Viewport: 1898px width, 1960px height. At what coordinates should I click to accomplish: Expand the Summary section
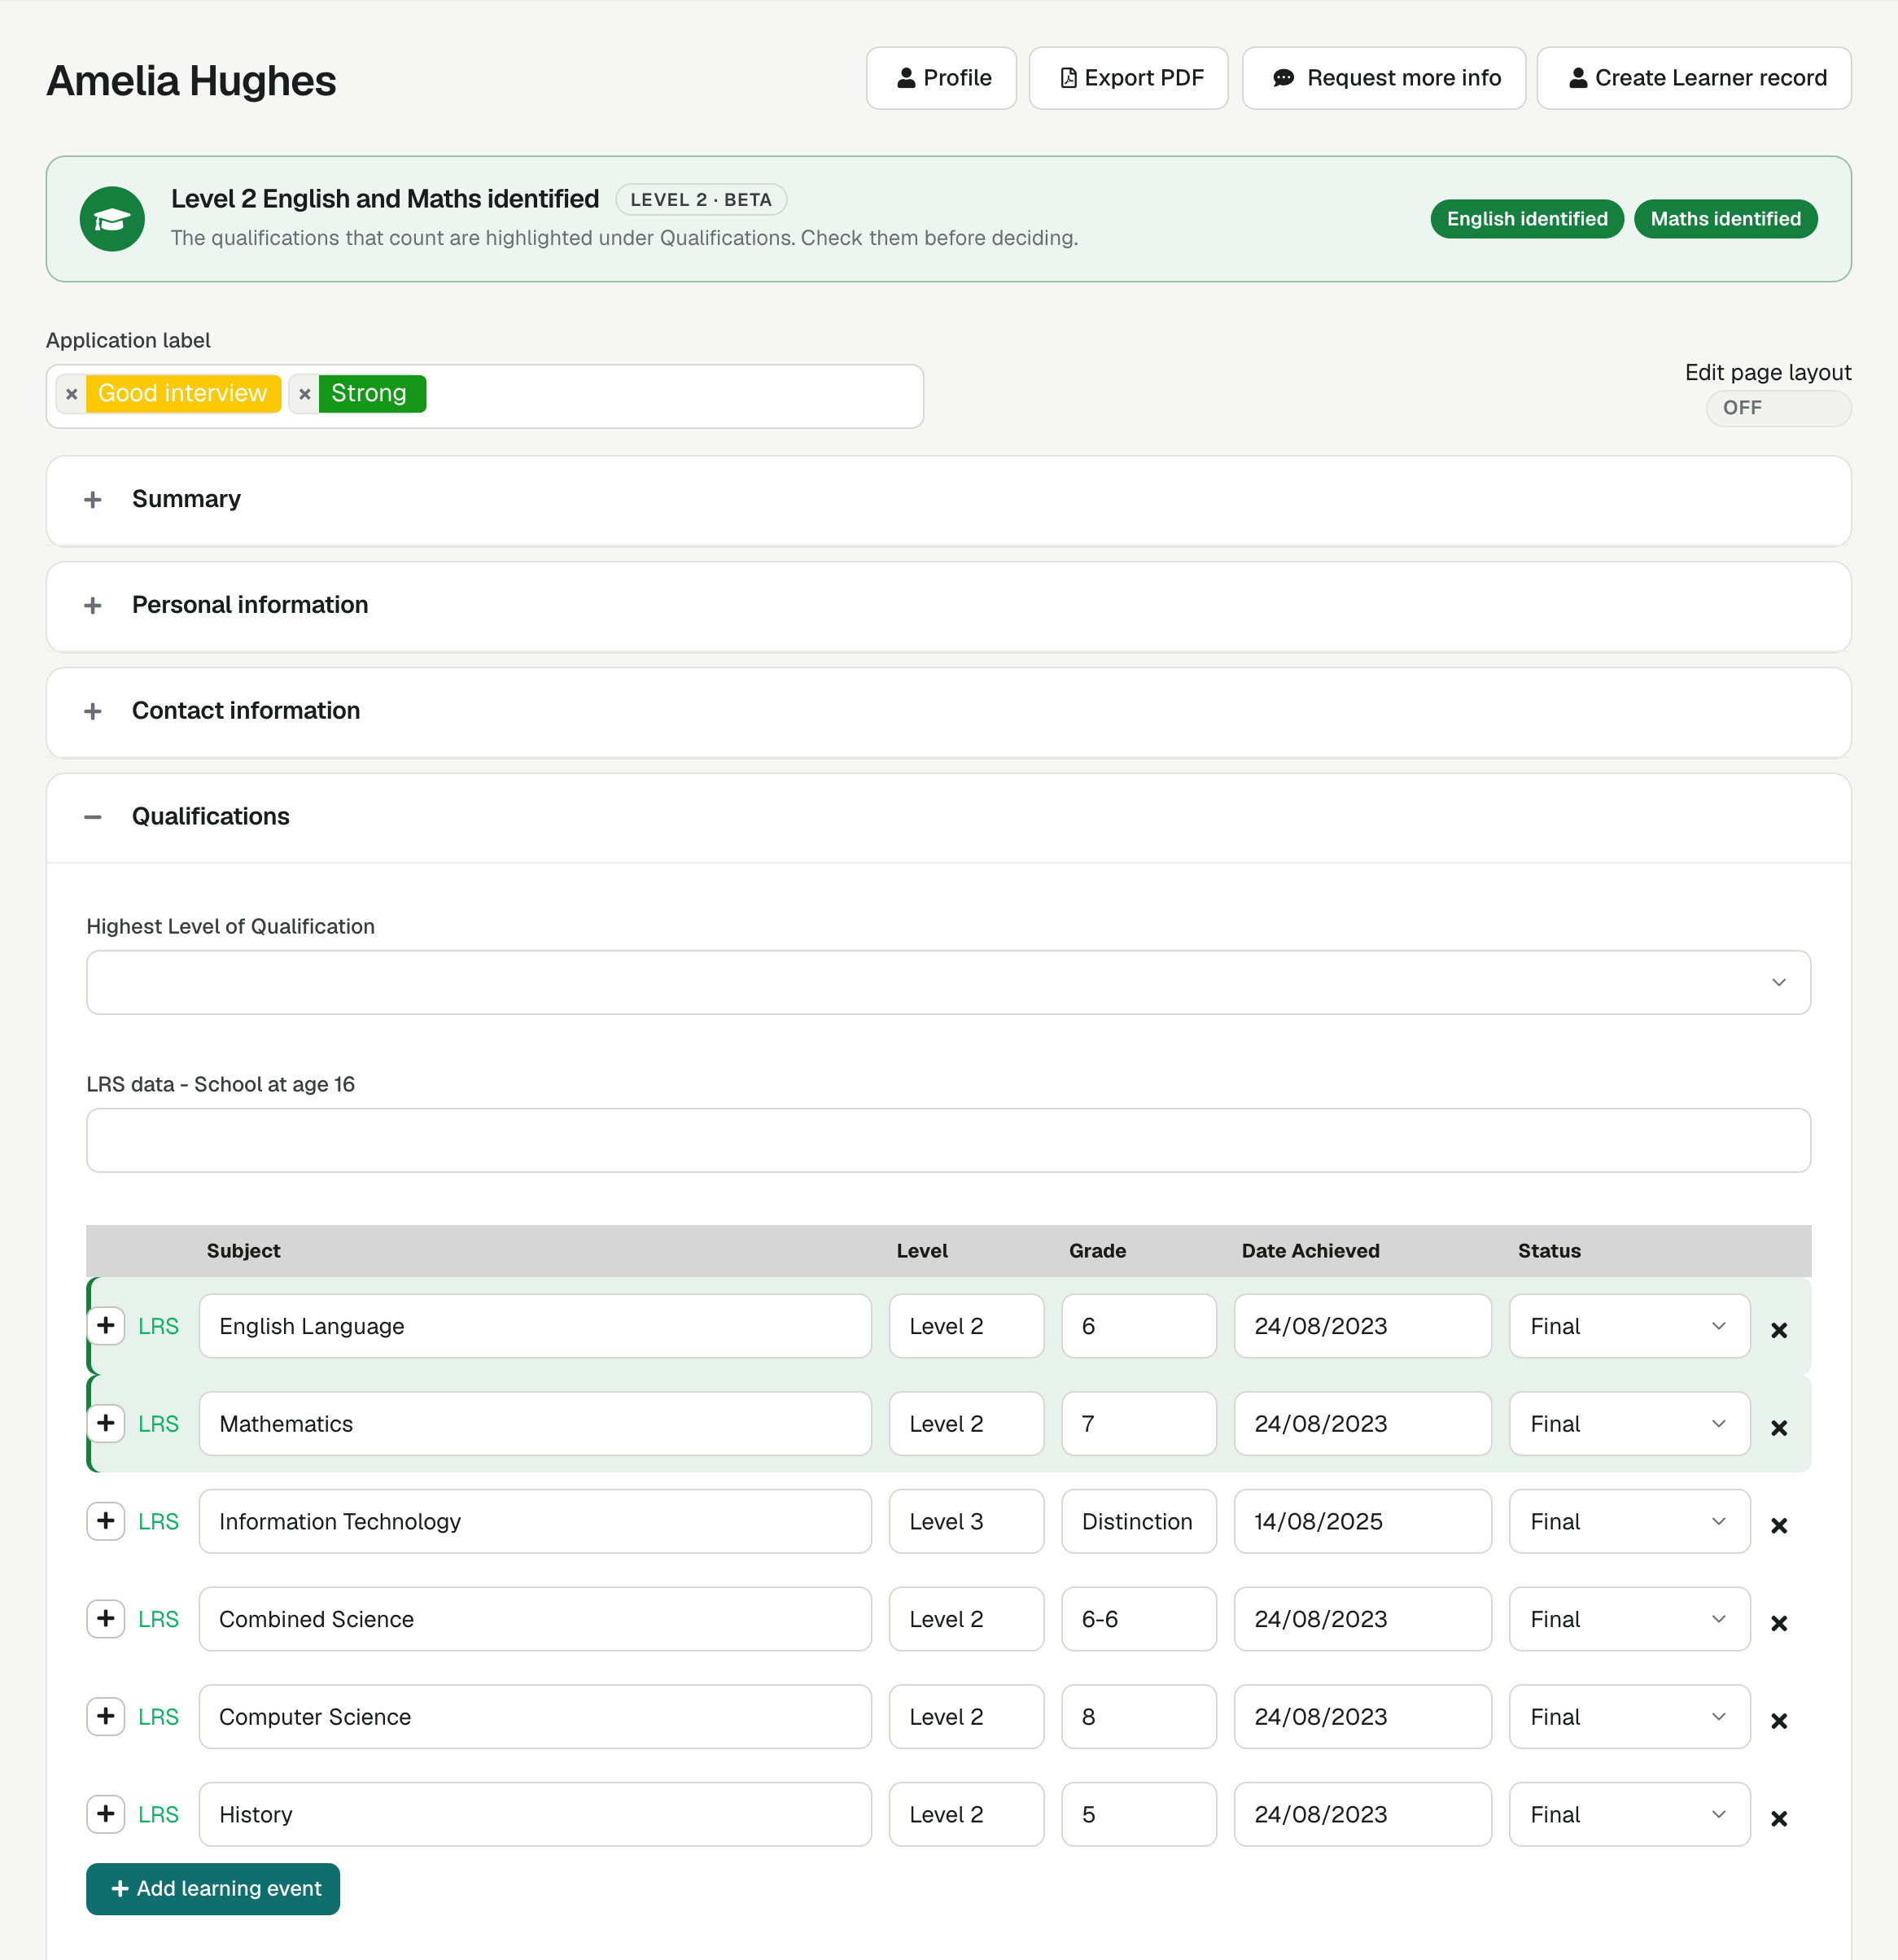click(x=948, y=500)
